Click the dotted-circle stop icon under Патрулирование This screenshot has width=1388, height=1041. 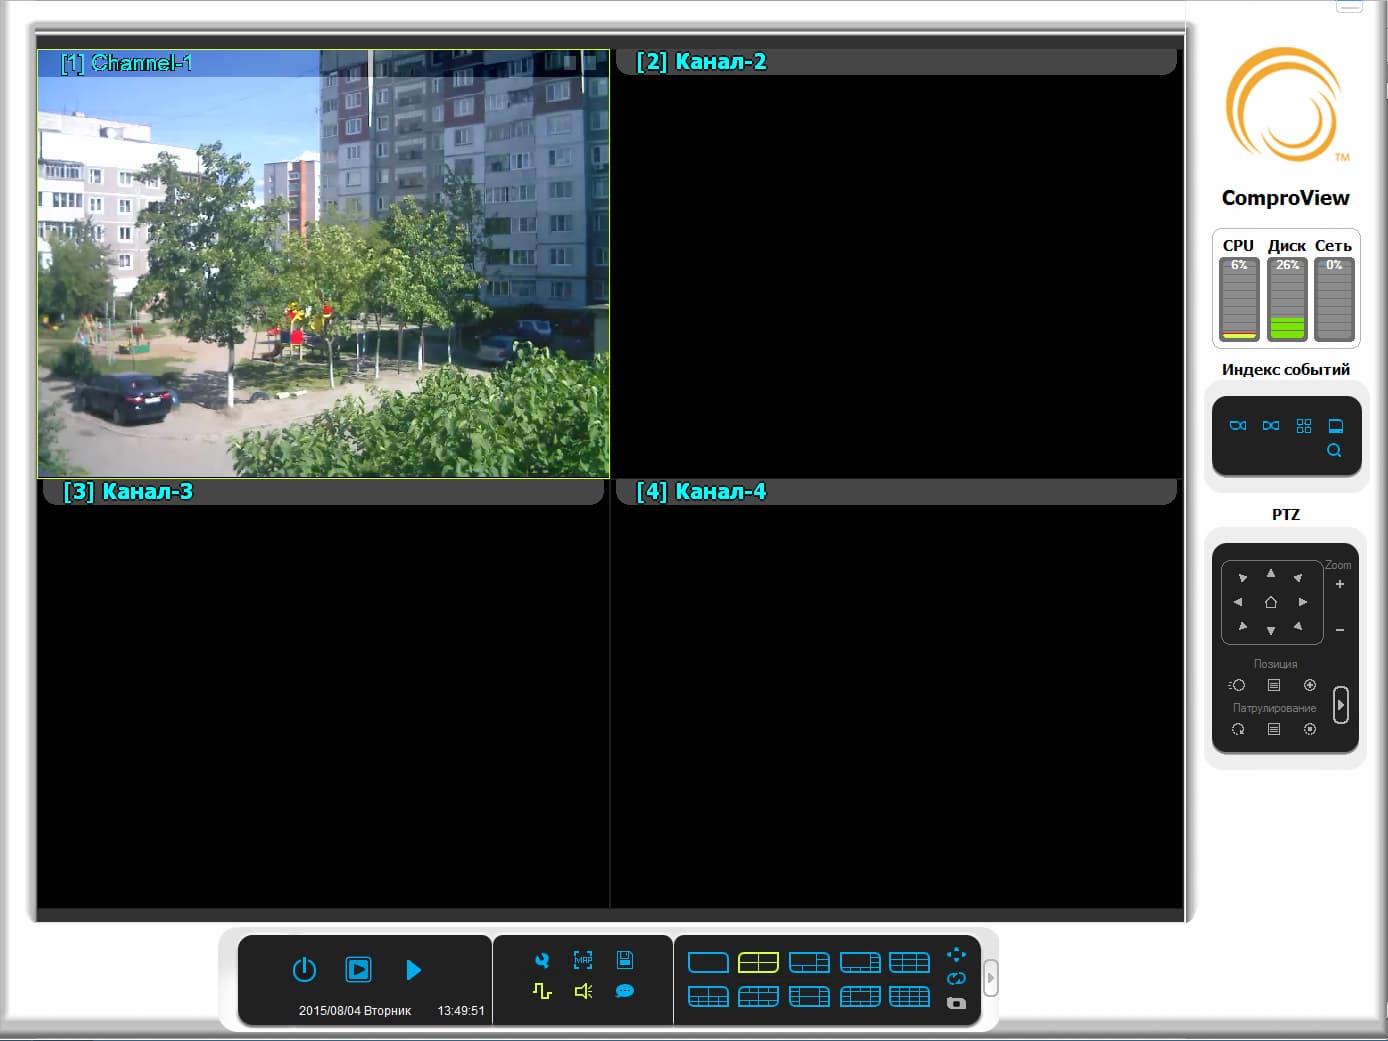pos(1310,729)
